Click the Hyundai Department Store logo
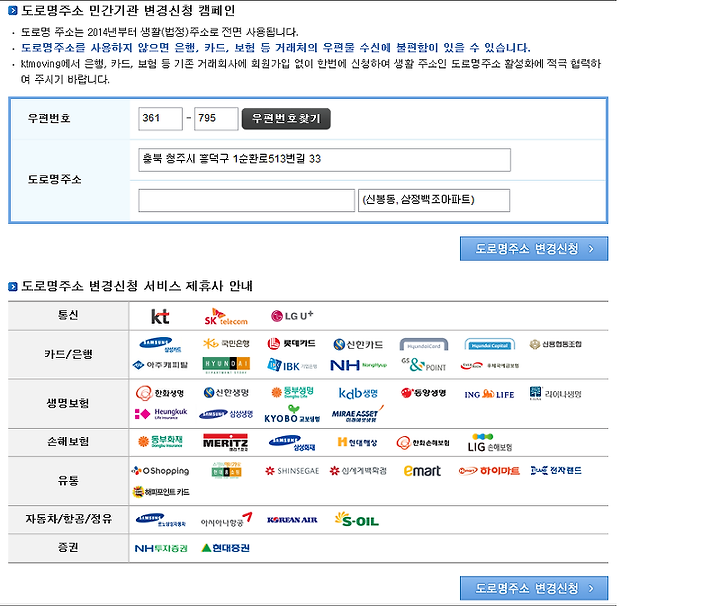Screen dimensions: 720x606 point(226,365)
